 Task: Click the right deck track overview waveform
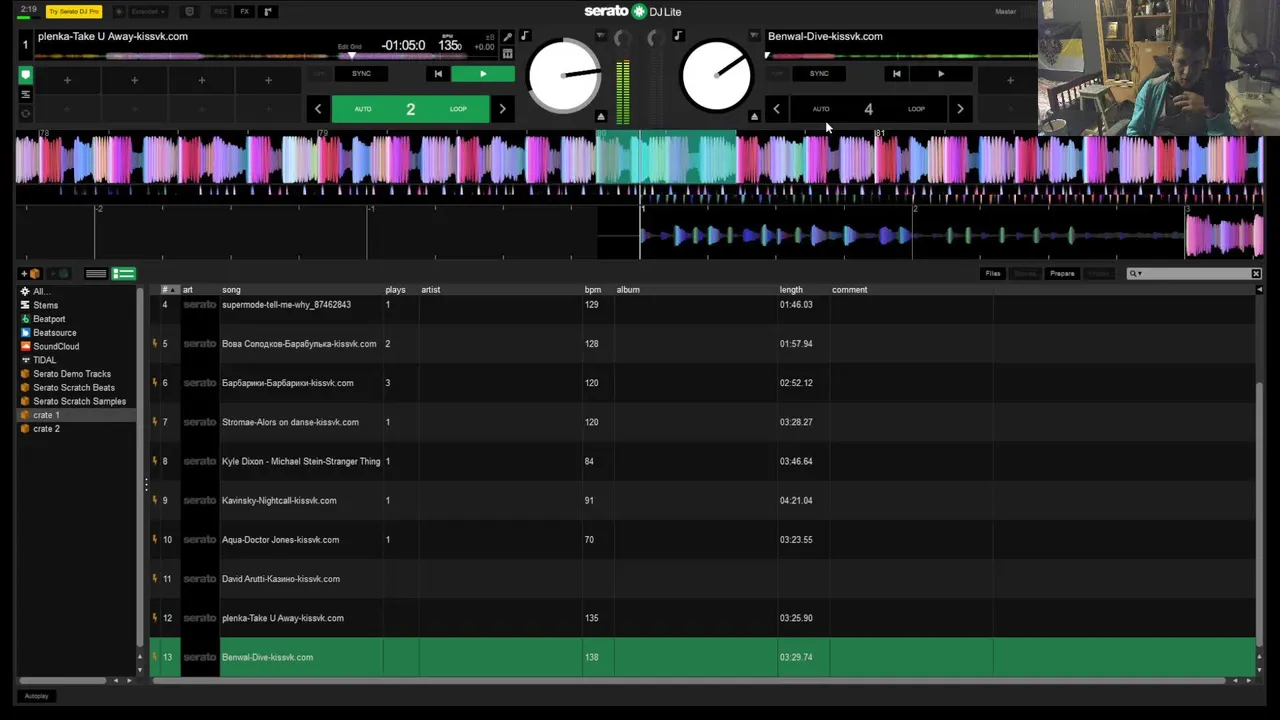tap(901, 56)
